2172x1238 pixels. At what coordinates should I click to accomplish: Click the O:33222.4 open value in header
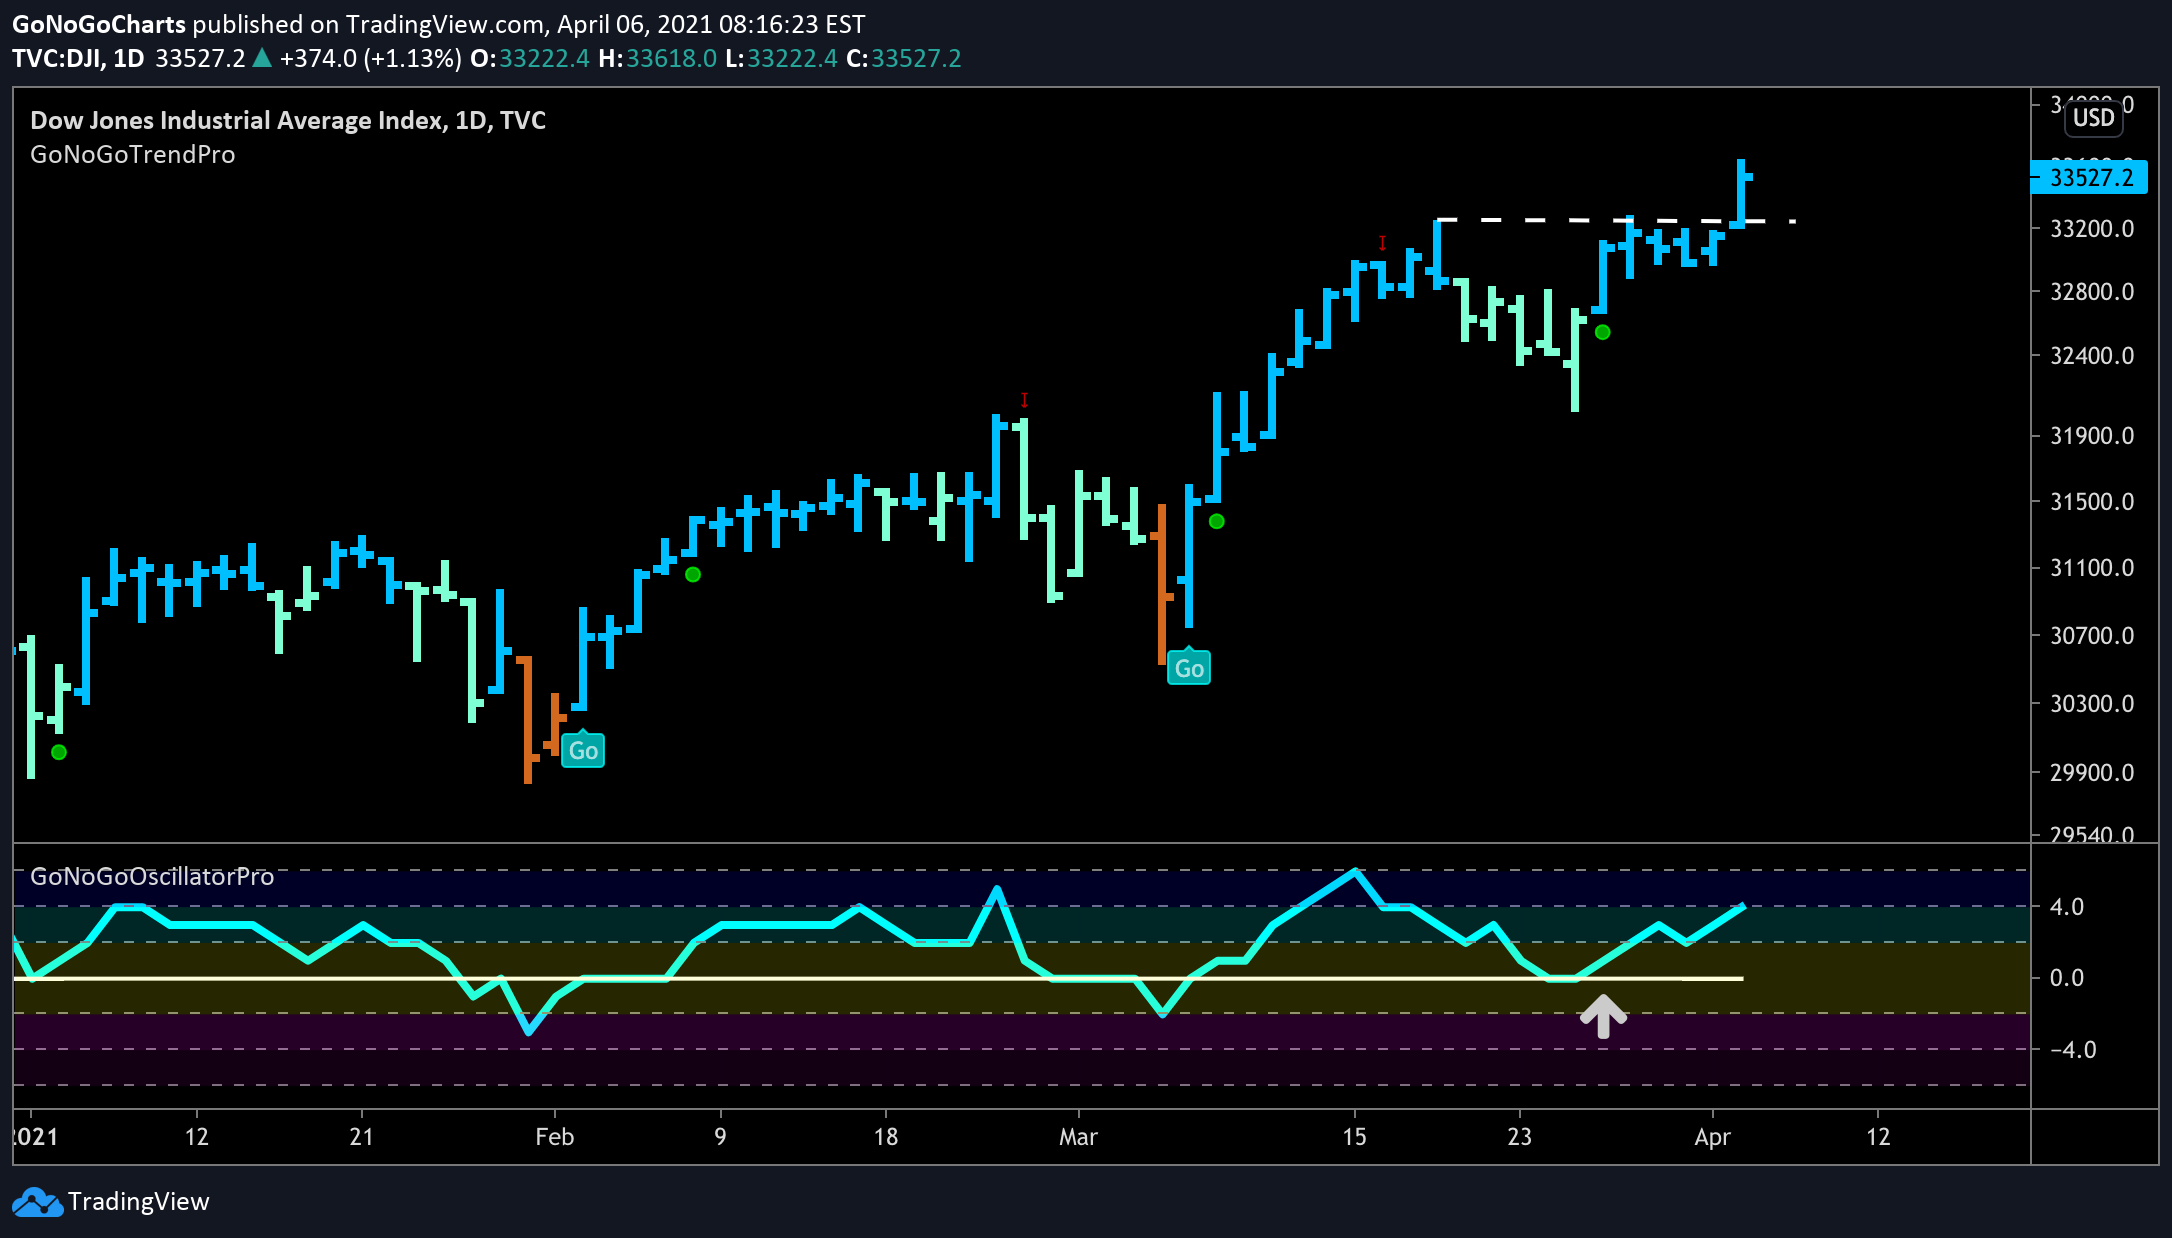pos(530,59)
